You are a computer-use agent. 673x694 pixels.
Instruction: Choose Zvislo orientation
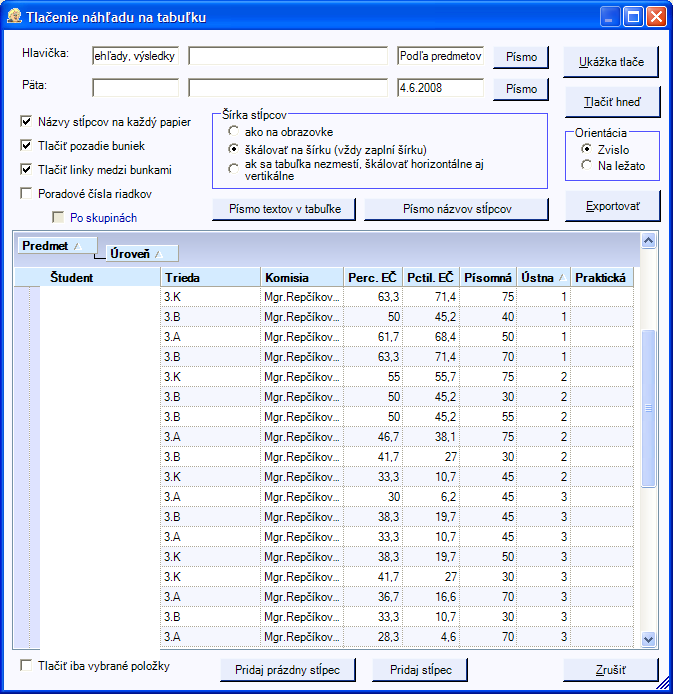point(586,149)
